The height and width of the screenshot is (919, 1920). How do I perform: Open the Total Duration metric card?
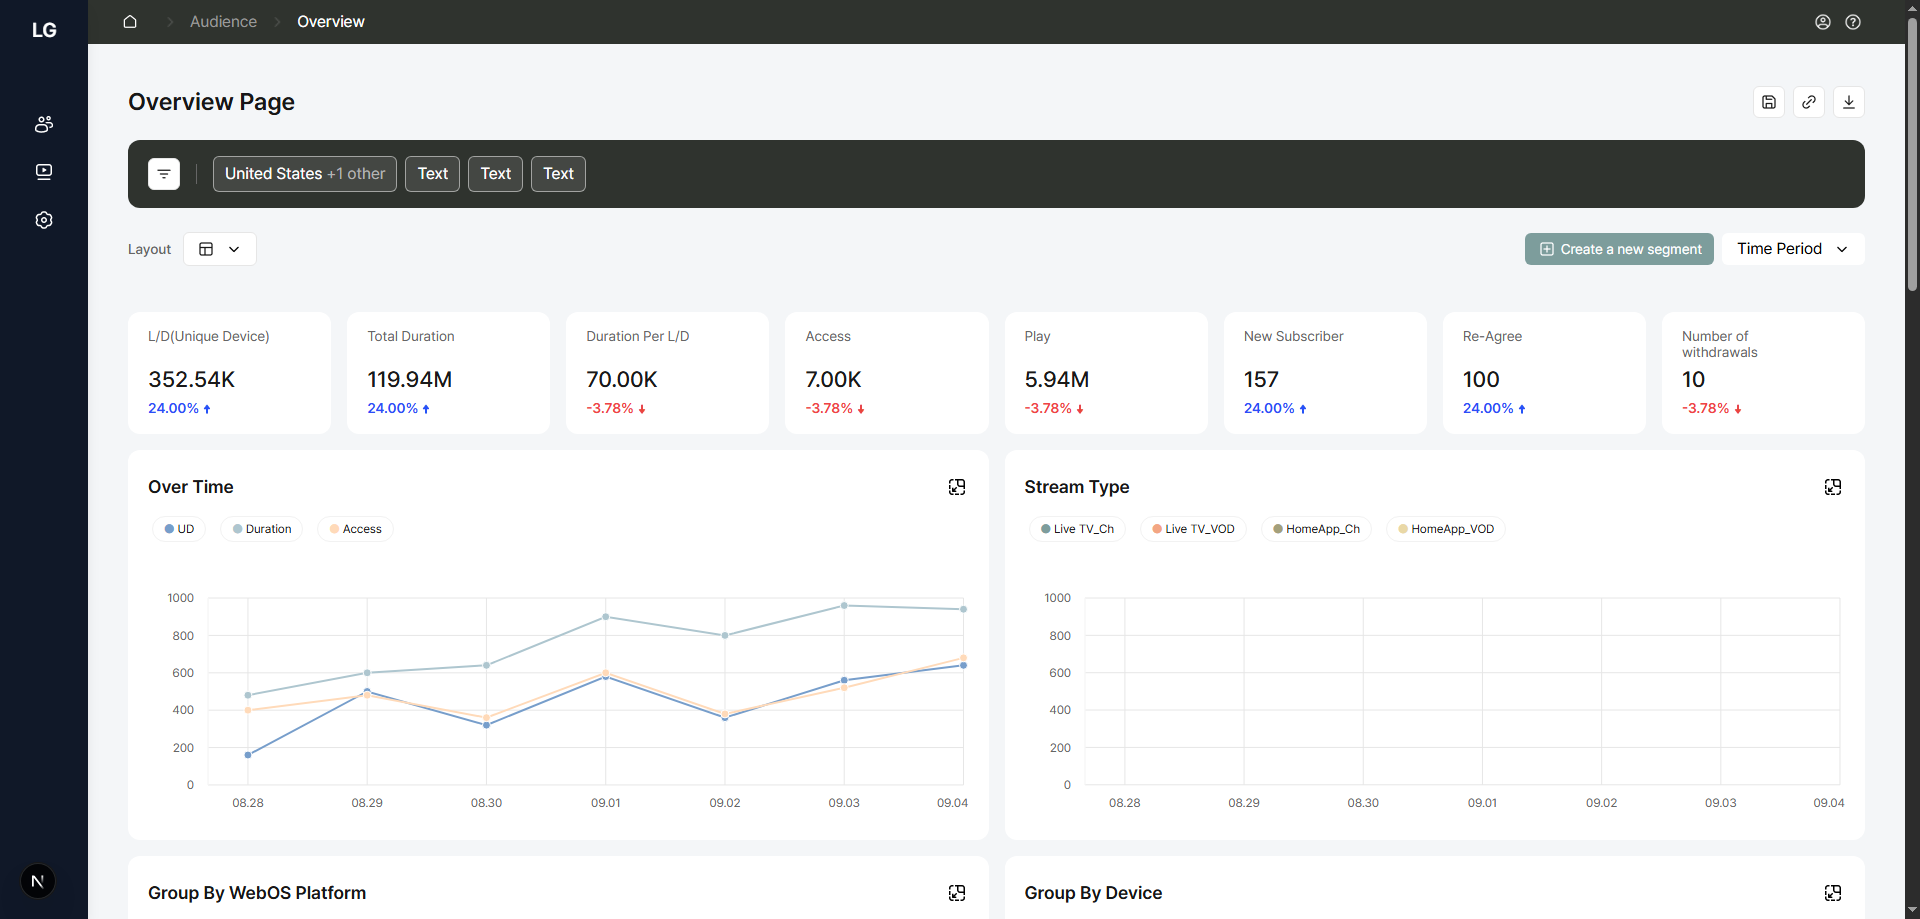click(x=448, y=373)
